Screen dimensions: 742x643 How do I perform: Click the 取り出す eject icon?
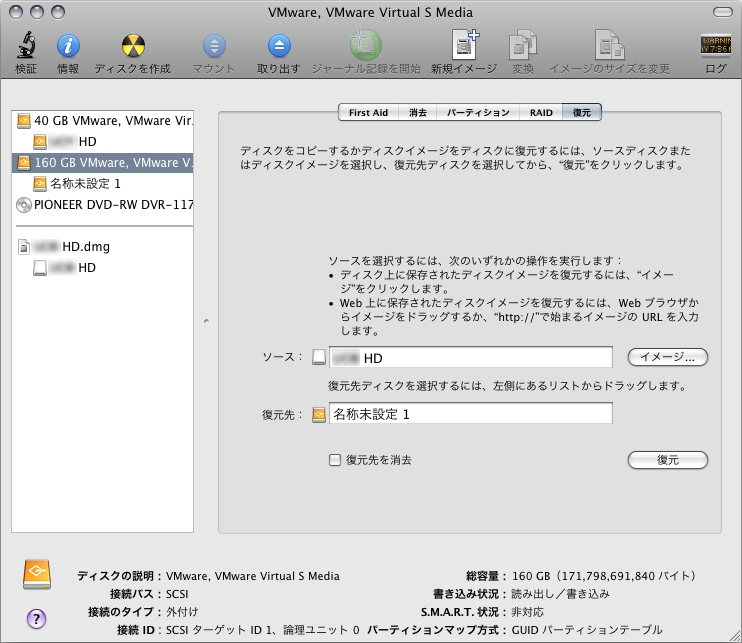[278, 46]
